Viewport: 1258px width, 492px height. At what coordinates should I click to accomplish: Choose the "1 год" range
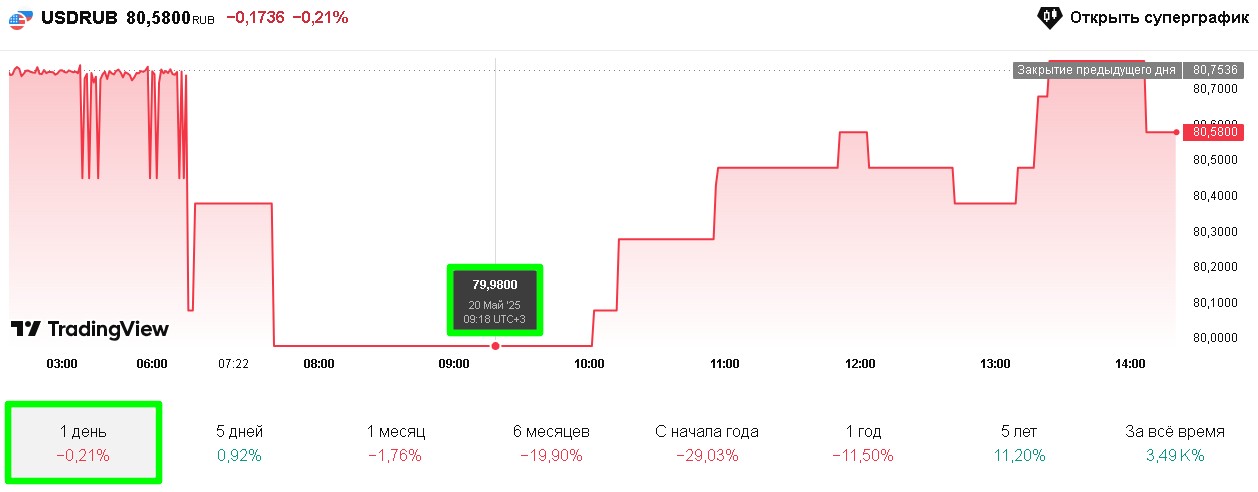tap(863, 443)
